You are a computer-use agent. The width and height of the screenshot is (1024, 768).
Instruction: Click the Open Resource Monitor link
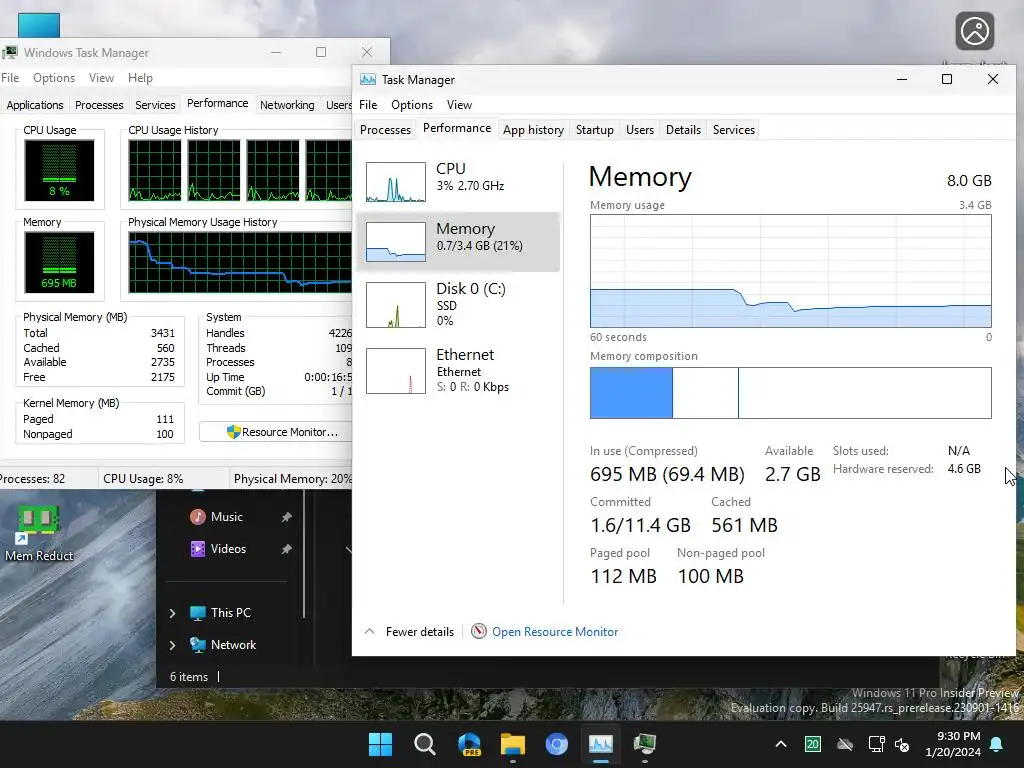click(555, 632)
